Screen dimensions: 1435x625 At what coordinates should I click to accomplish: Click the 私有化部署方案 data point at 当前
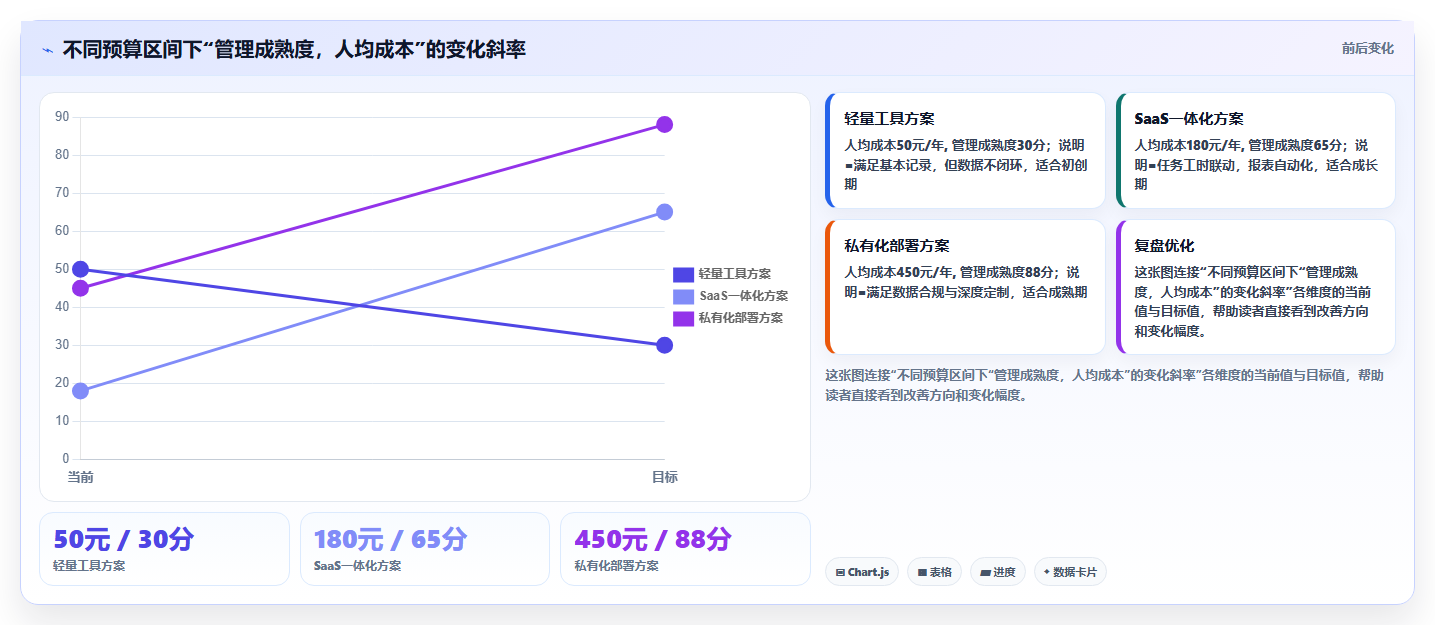tap(80, 288)
